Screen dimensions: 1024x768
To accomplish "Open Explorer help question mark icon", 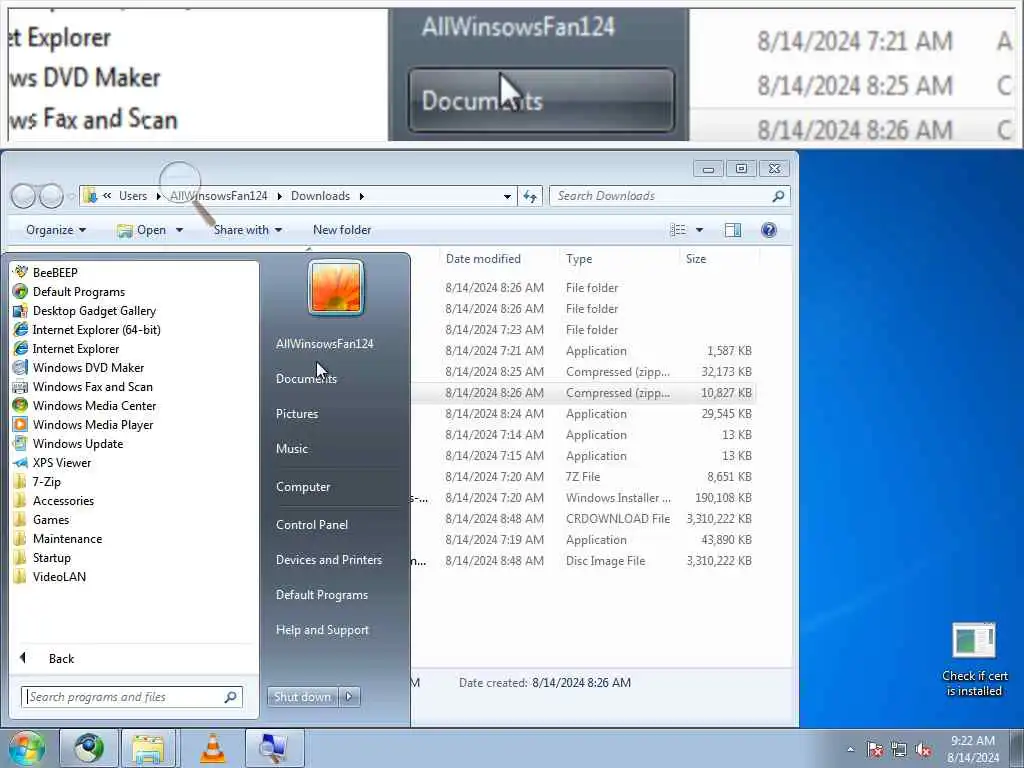I will (x=769, y=230).
